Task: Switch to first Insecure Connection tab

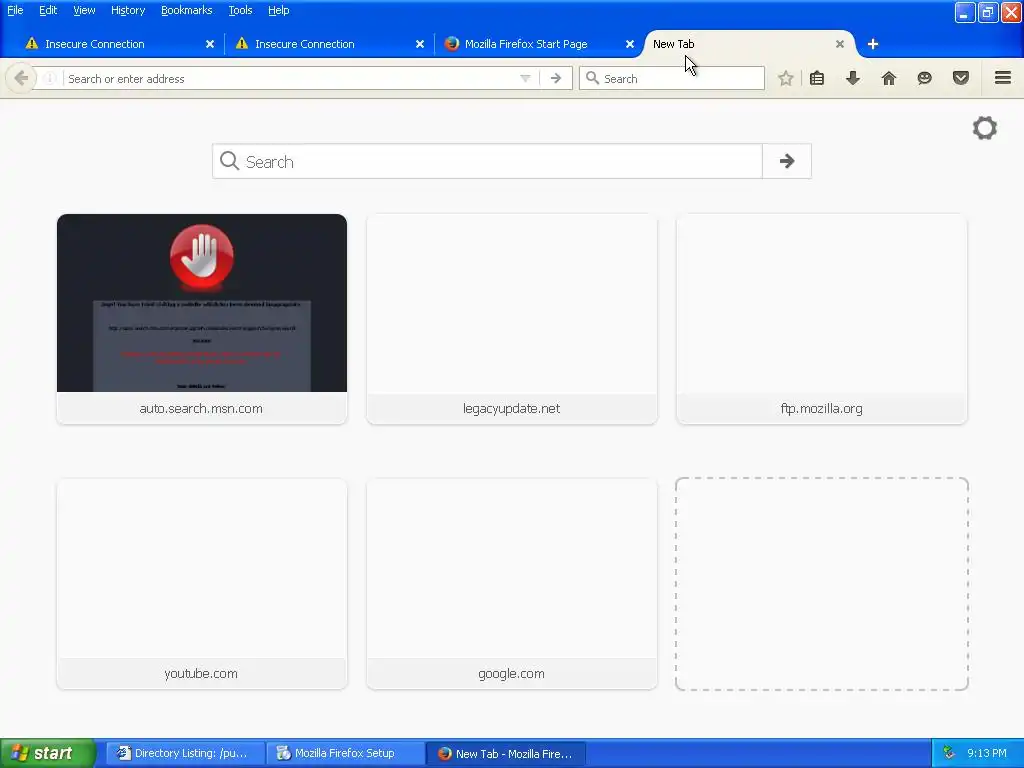Action: coord(118,44)
